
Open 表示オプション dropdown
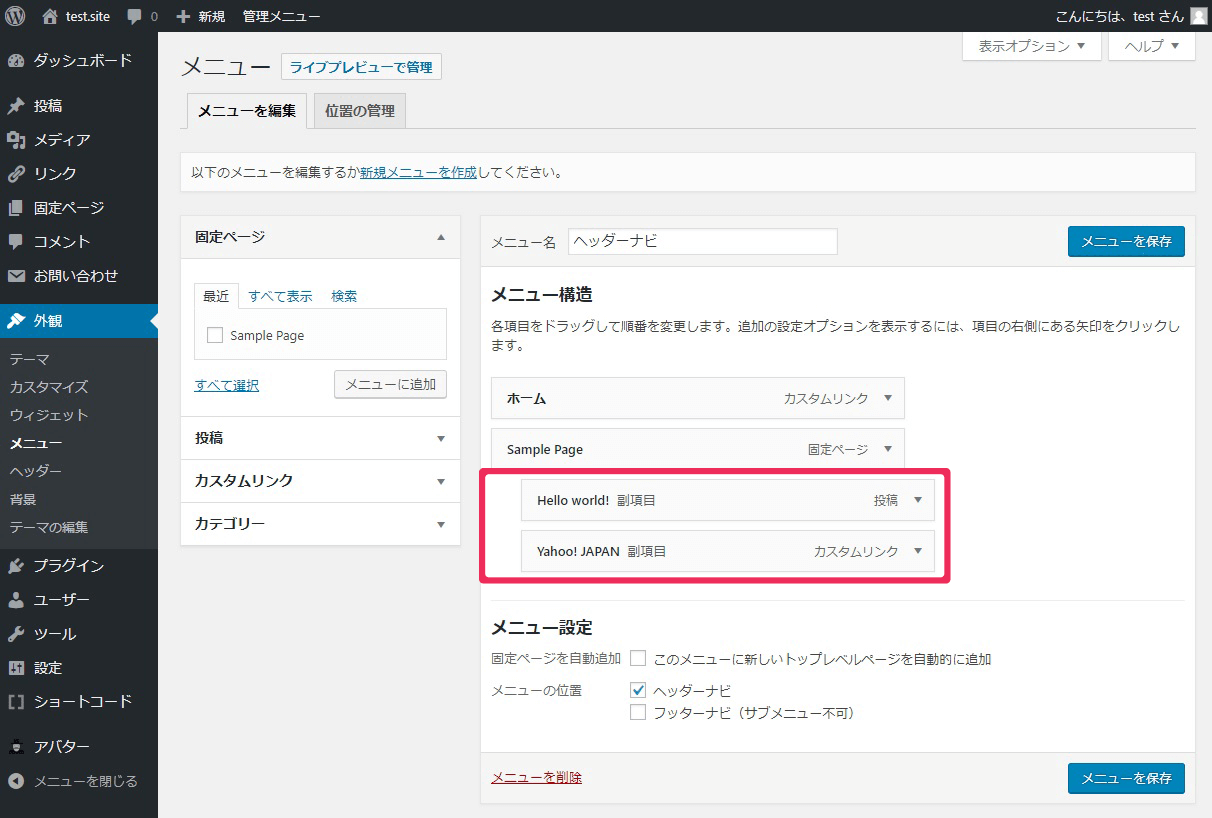(x=1031, y=46)
